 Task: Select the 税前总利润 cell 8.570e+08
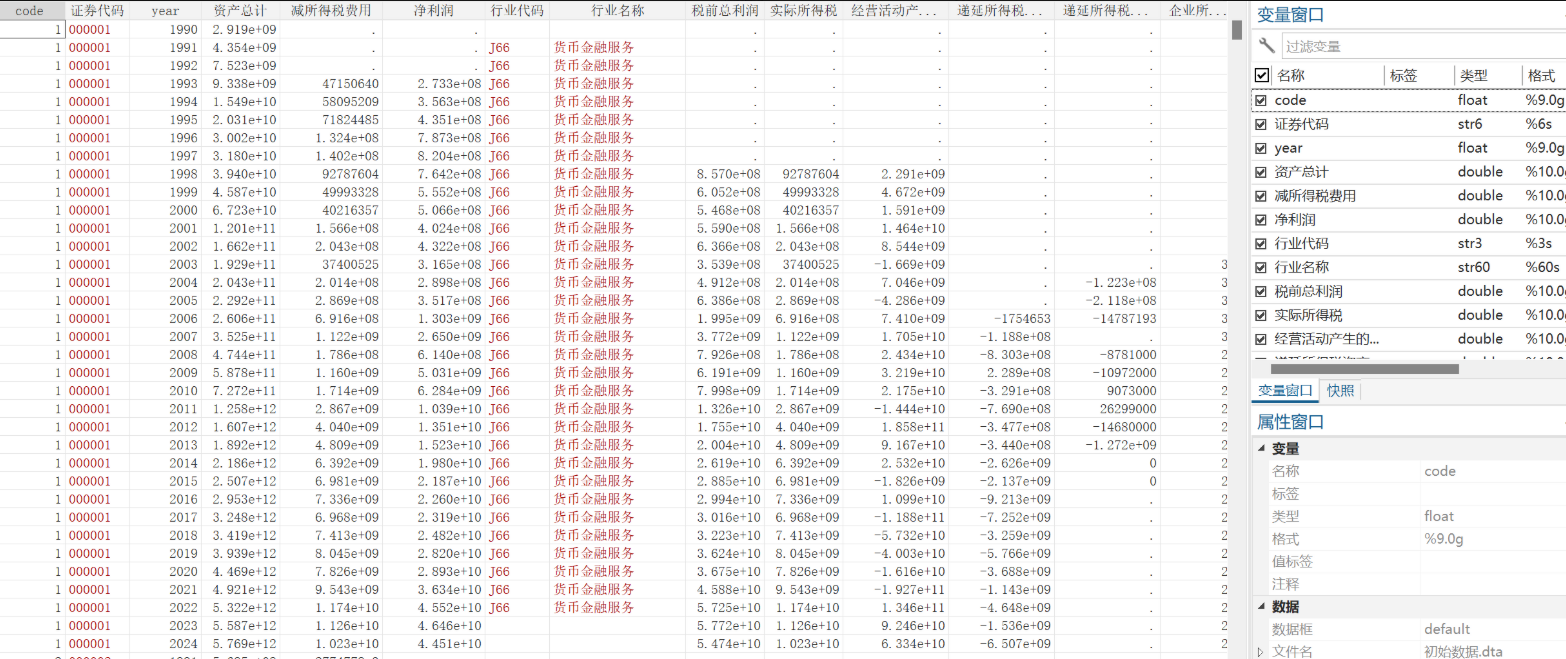click(725, 173)
